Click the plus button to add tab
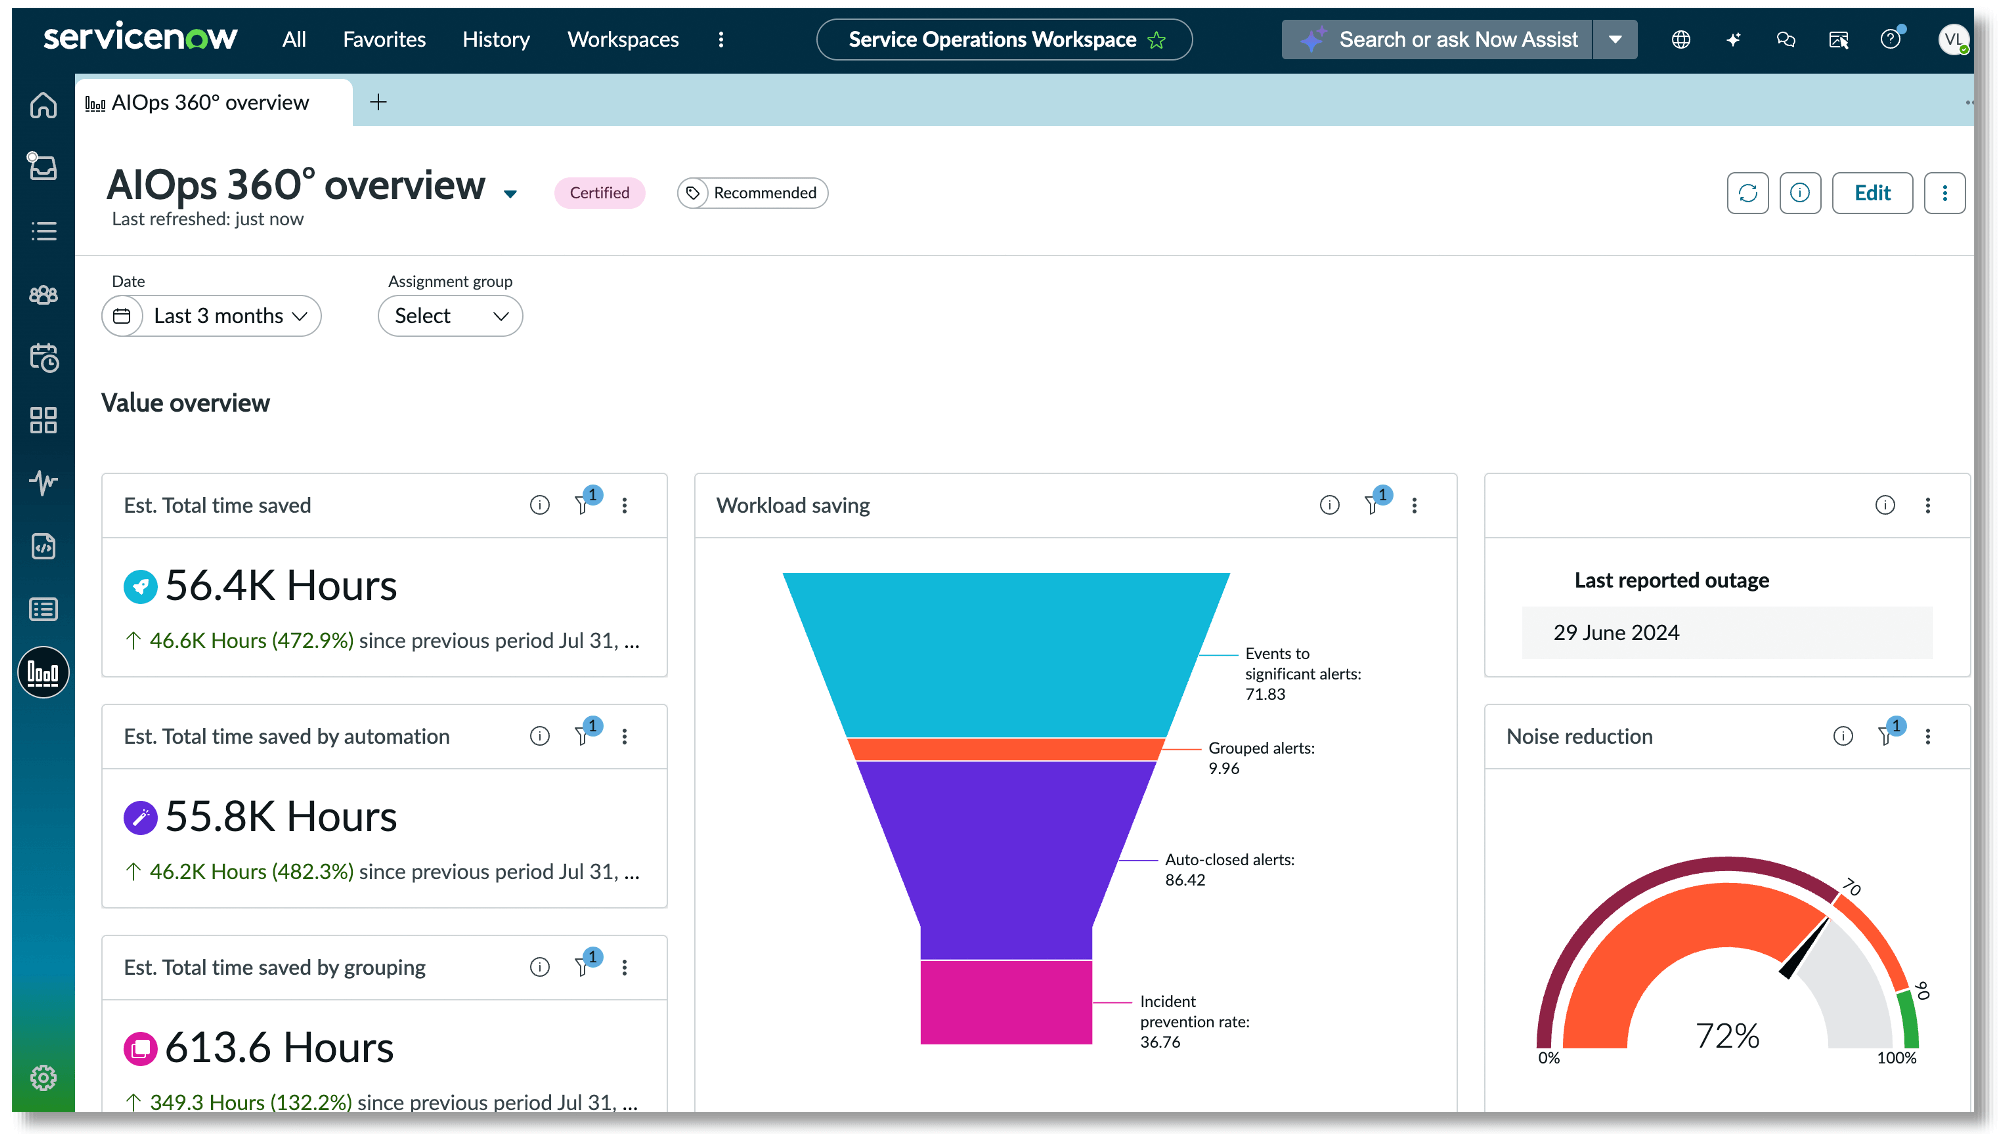The image size is (1998, 1134). 378,102
